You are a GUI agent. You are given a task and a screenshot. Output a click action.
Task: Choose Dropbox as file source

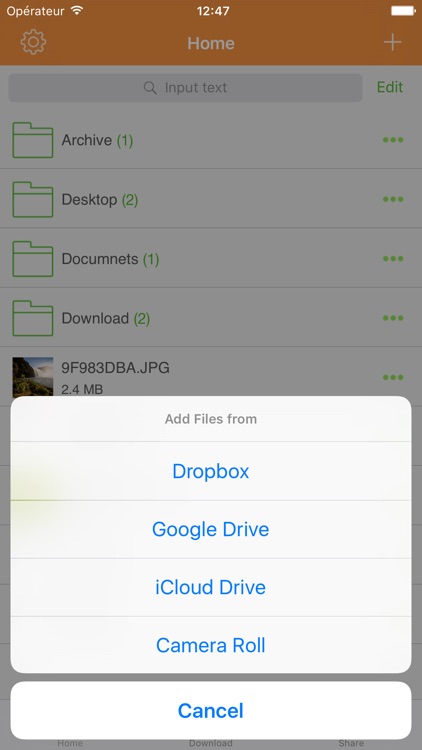(x=211, y=471)
